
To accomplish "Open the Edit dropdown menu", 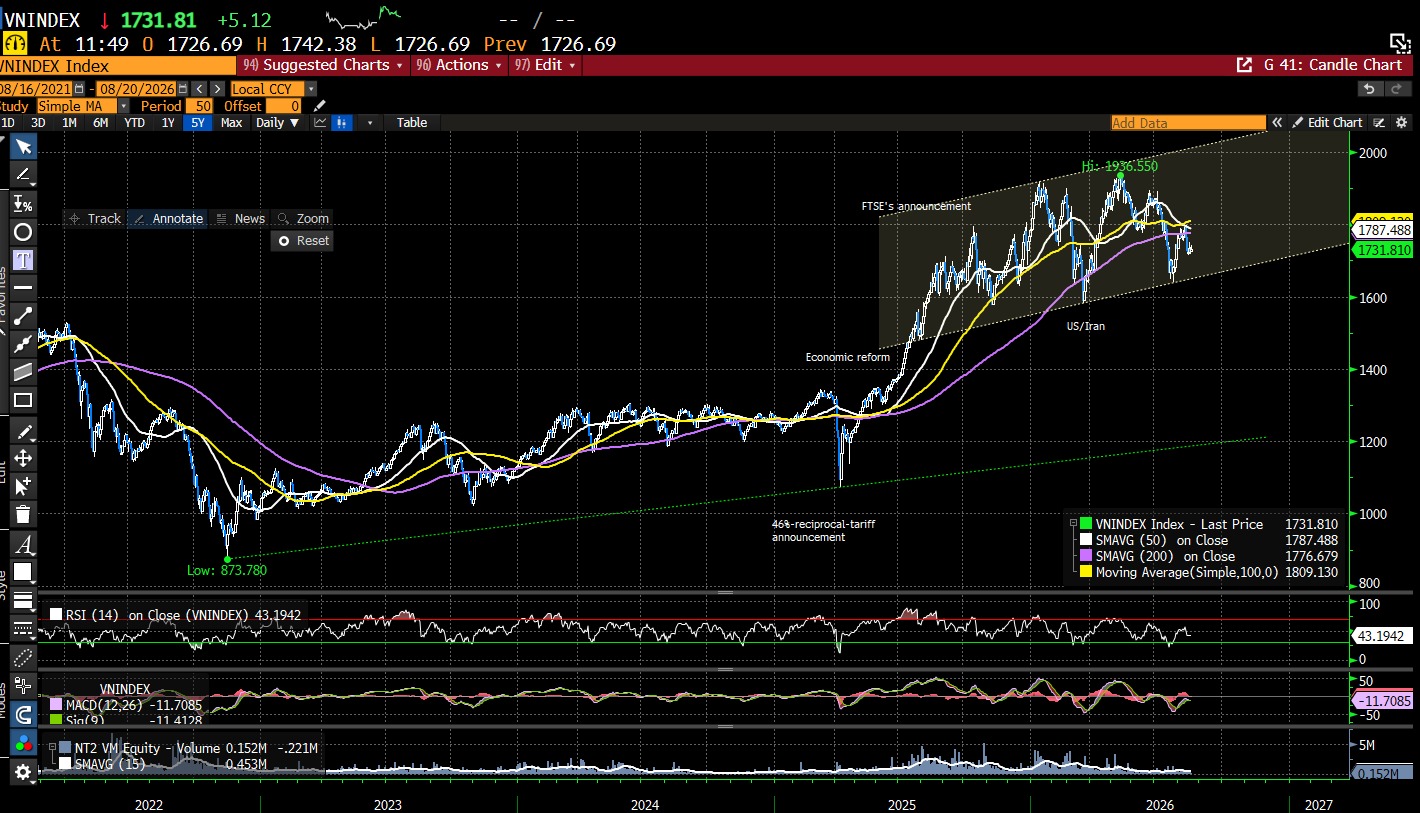I will pyautogui.click(x=546, y=65).
